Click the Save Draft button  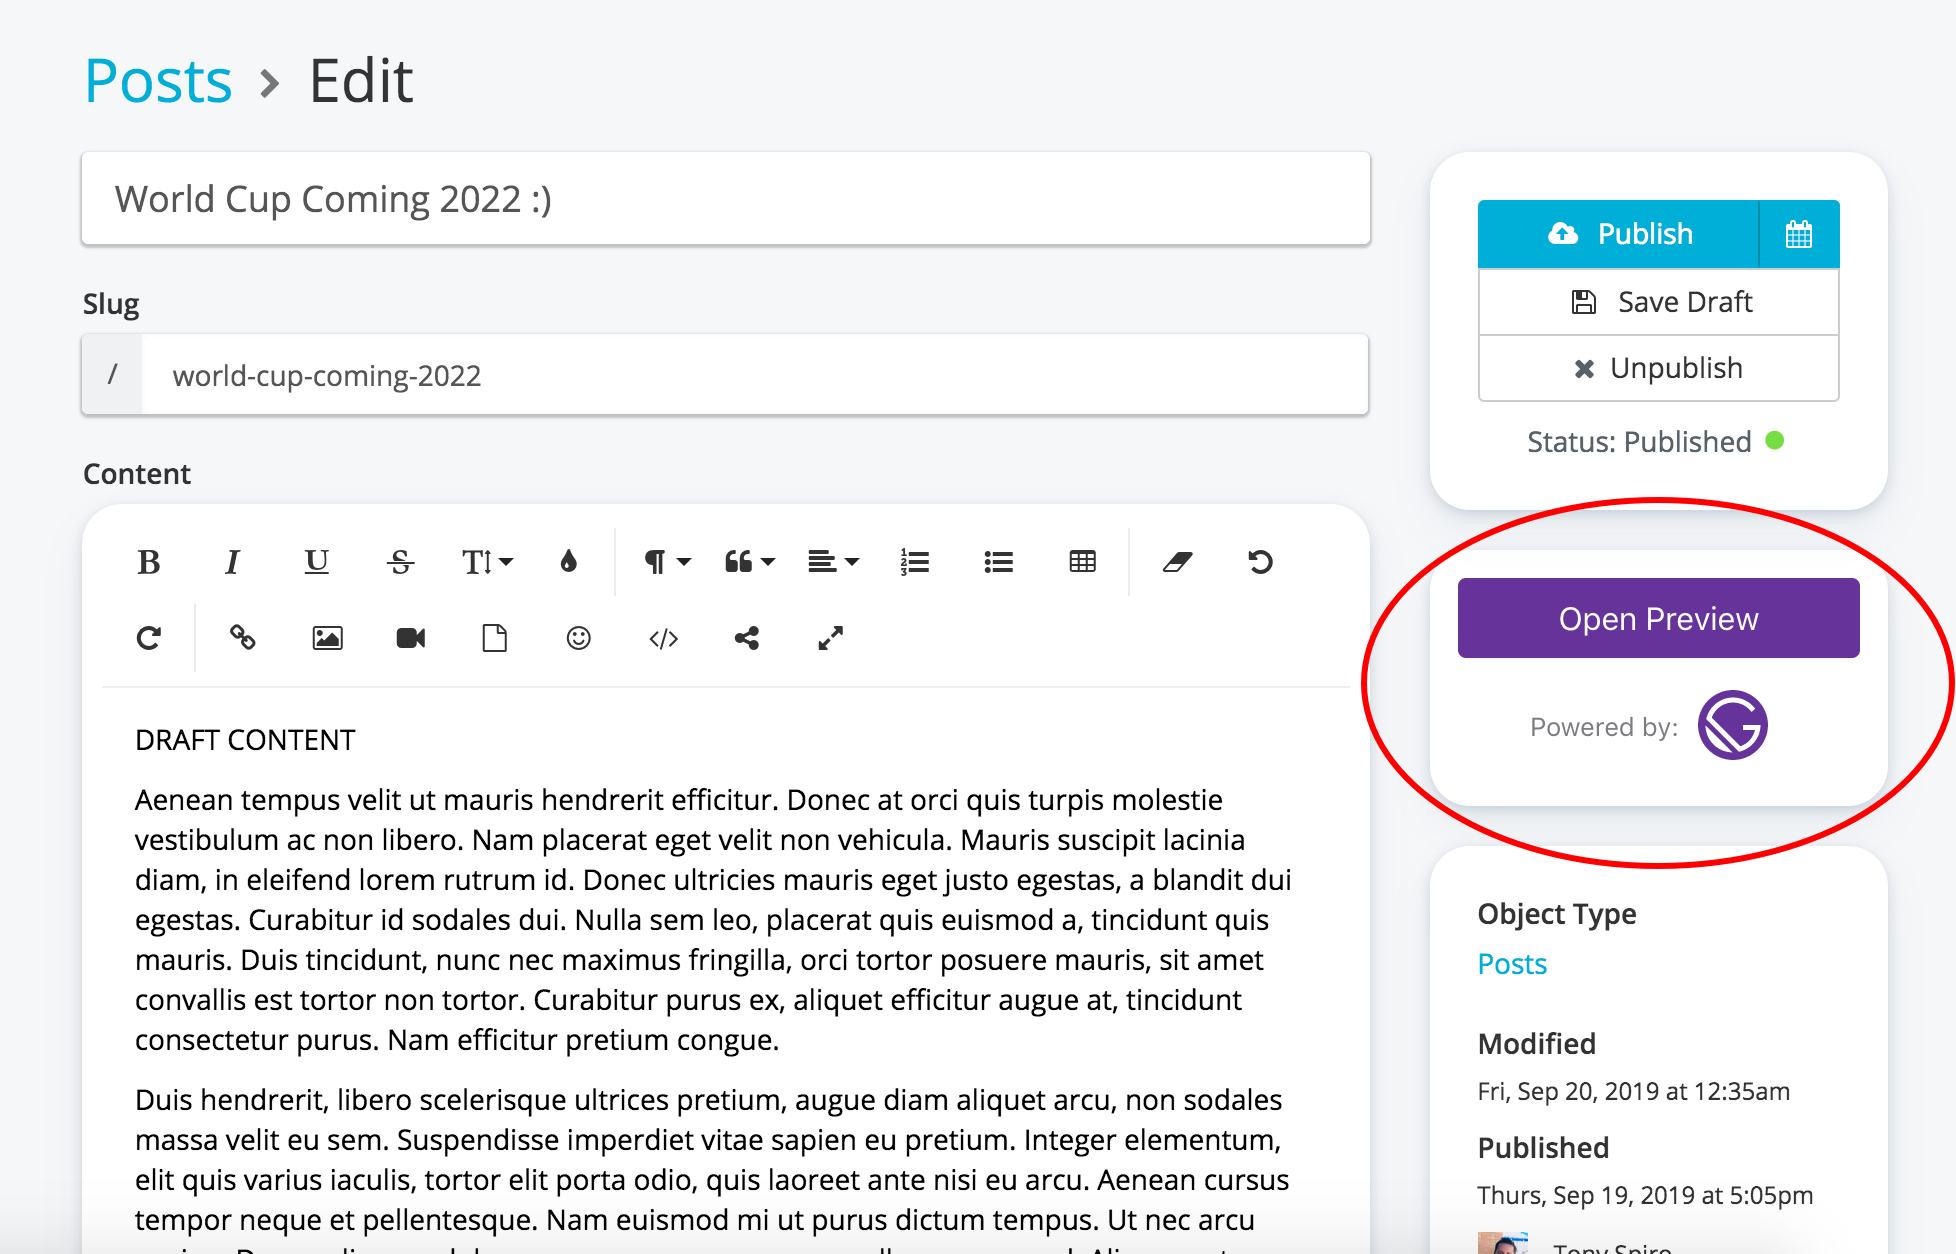(x=1658, y=302)
